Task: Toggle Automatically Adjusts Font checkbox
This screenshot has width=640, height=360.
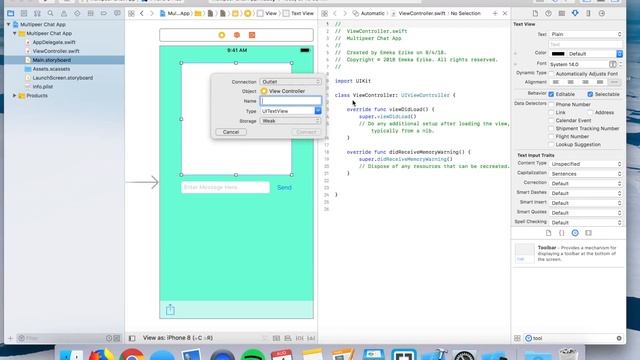Action: [x=551, y=74]
